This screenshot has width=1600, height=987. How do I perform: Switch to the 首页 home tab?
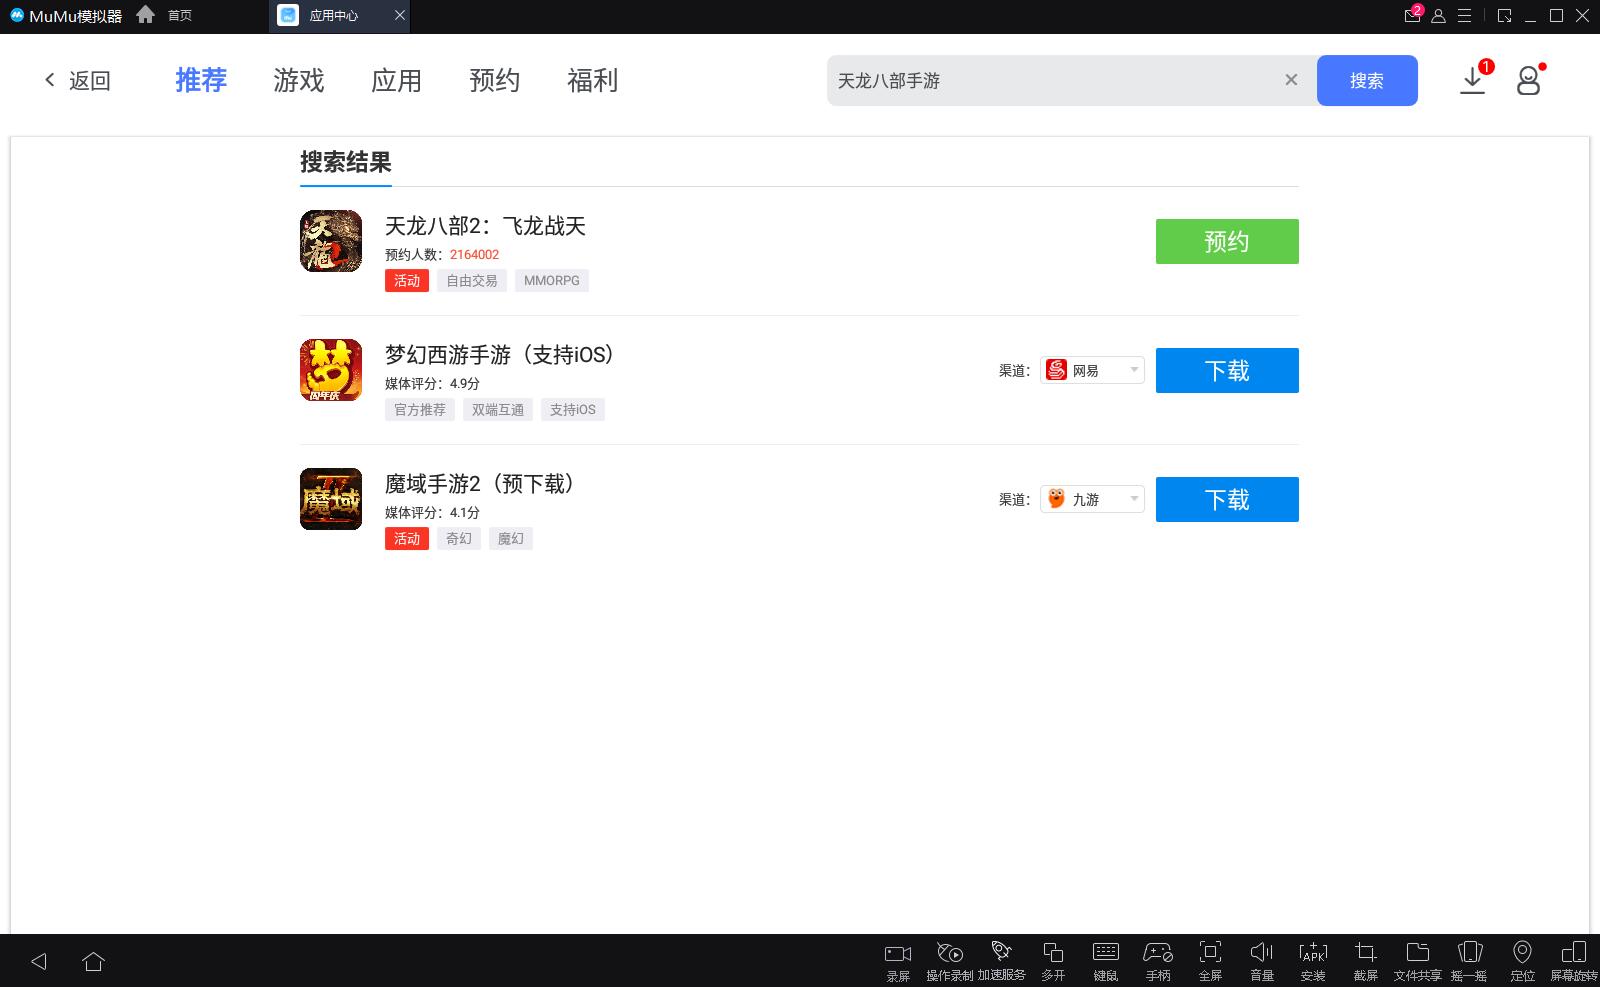pyautogui.click(x=165, y=15)
